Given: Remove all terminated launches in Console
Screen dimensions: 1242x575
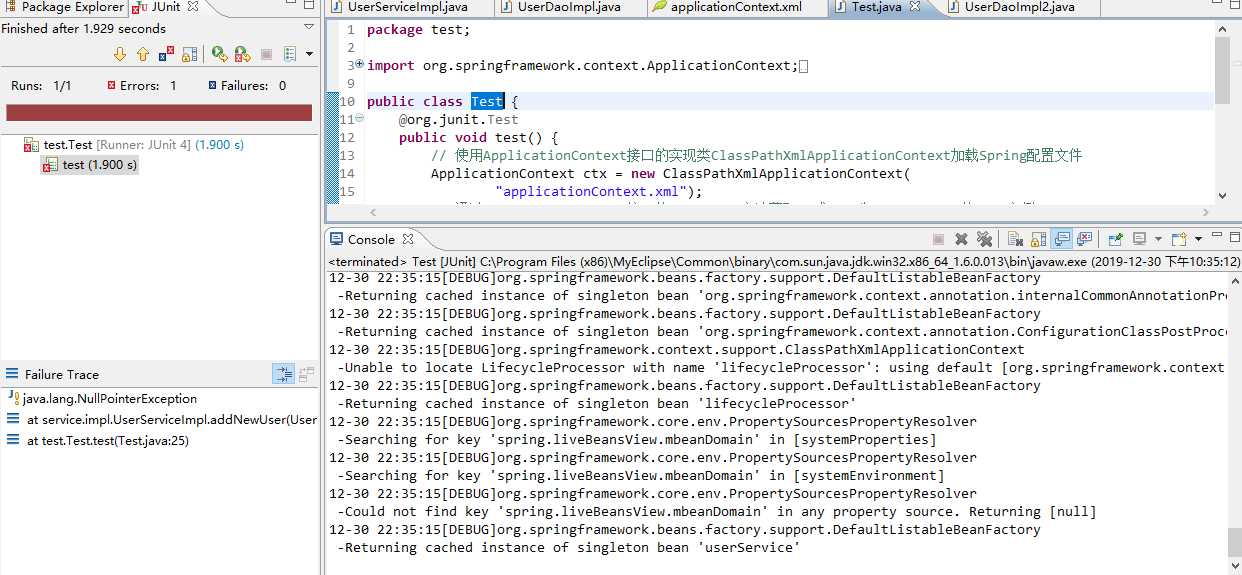Looking at the screenshot, I should 984,239.
